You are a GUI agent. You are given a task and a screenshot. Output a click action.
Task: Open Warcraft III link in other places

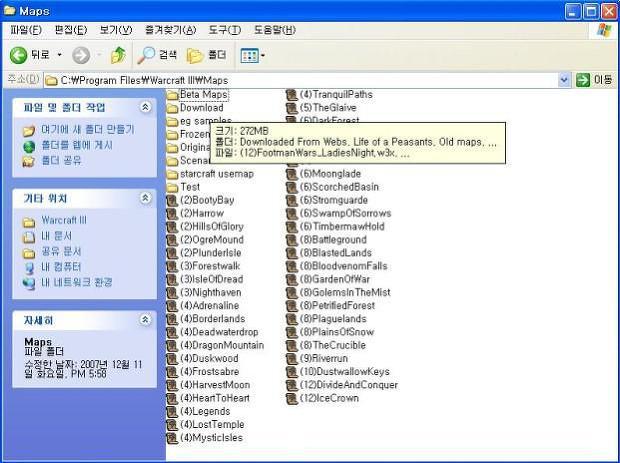tap(64, 220)
